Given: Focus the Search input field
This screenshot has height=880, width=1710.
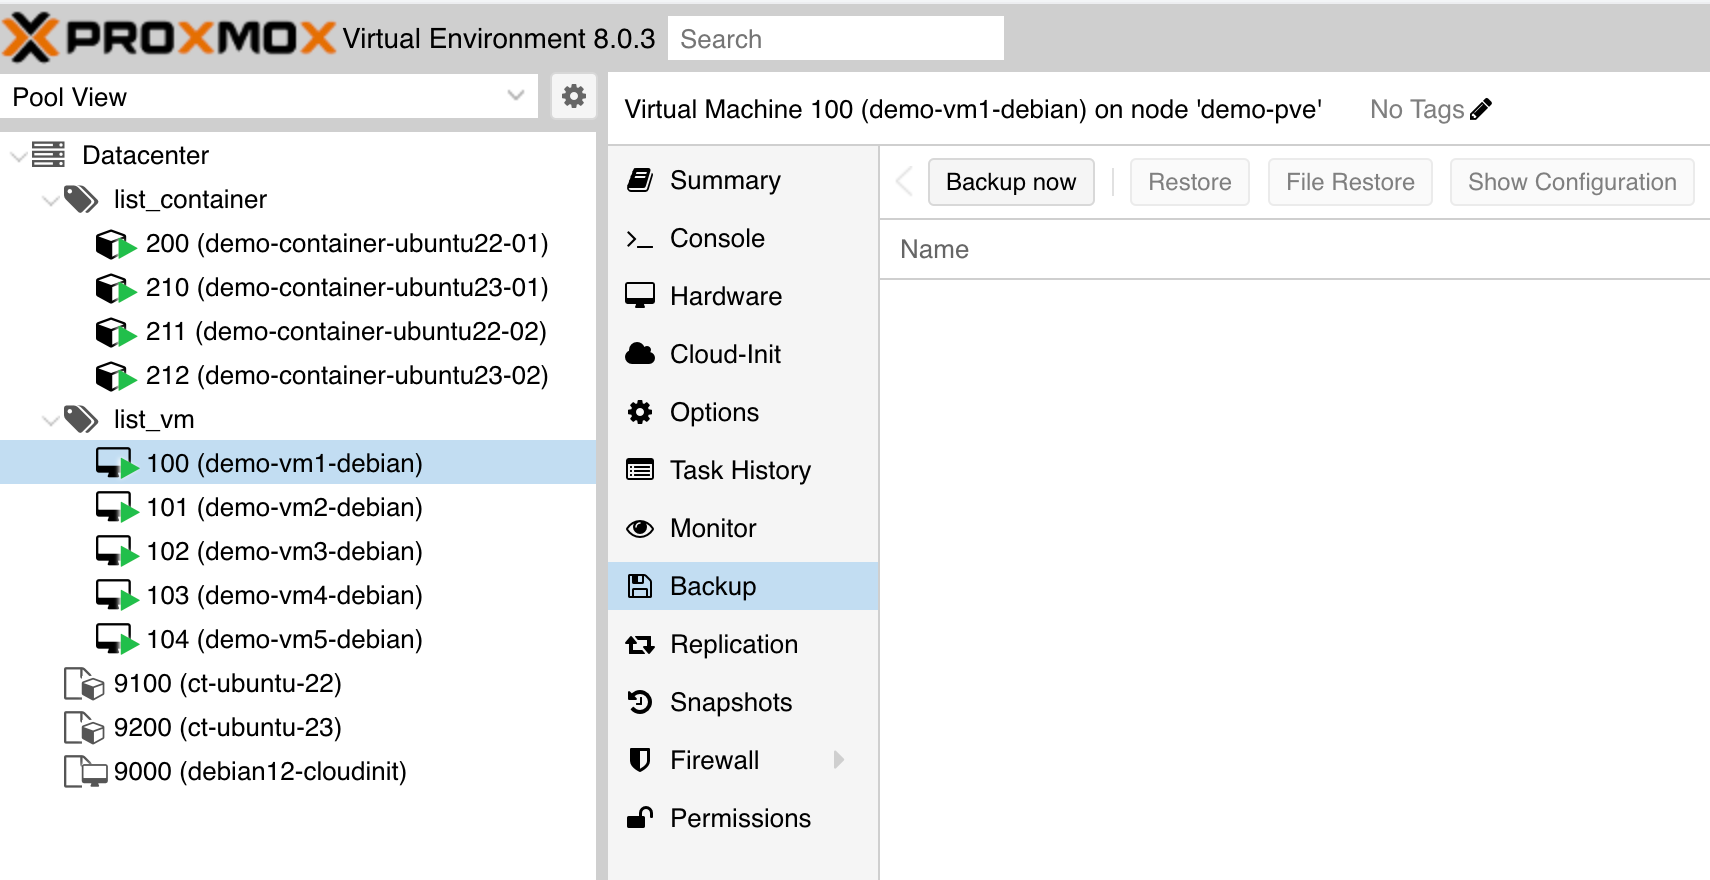Looking at the screenshot, I should click(836, 38).
